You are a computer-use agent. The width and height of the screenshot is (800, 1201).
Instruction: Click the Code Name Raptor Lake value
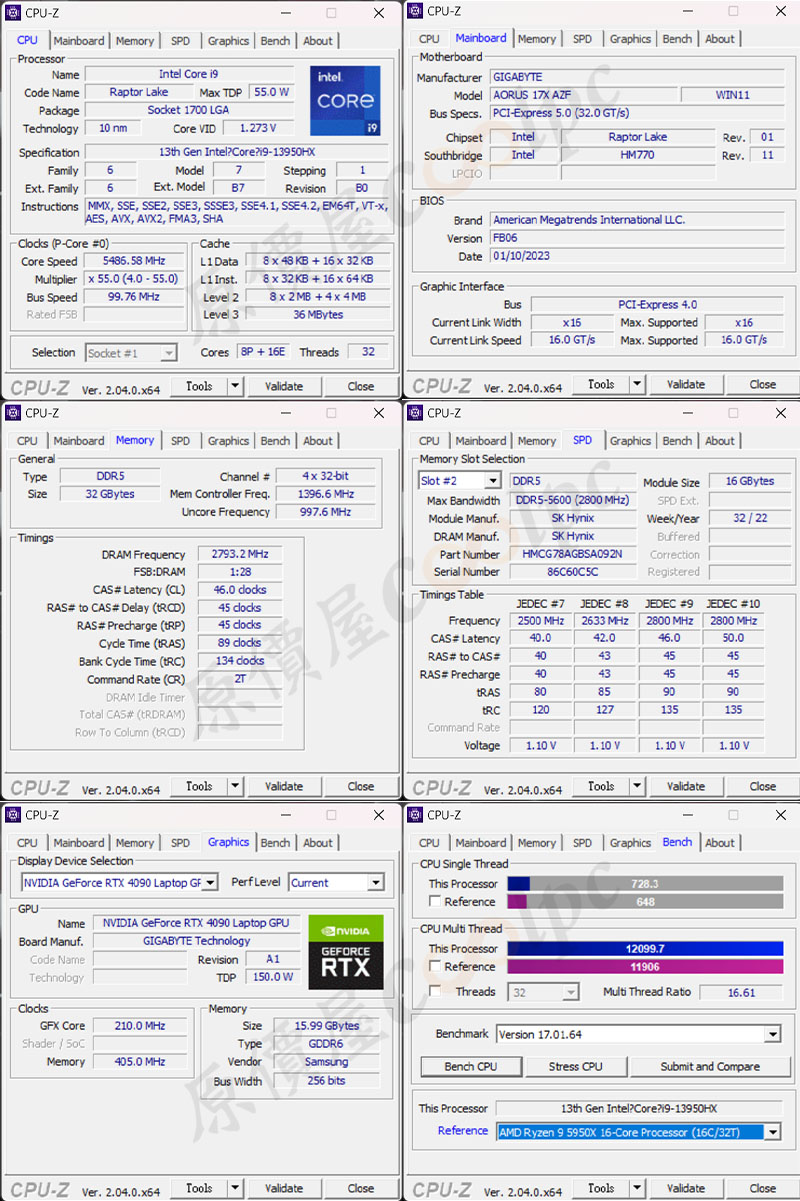[x=139, y=93]
